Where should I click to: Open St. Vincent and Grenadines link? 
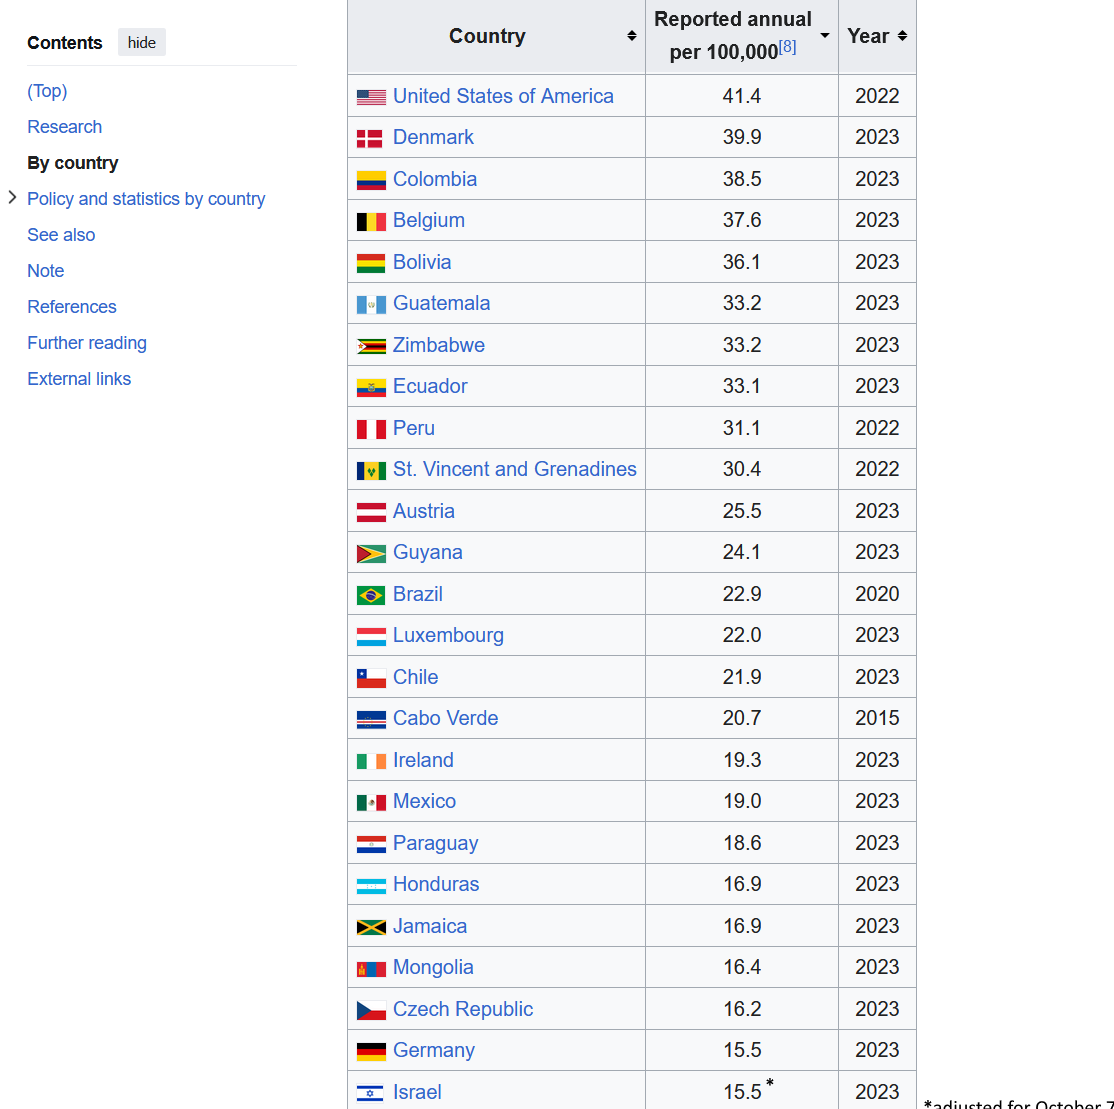coord(514,469)
